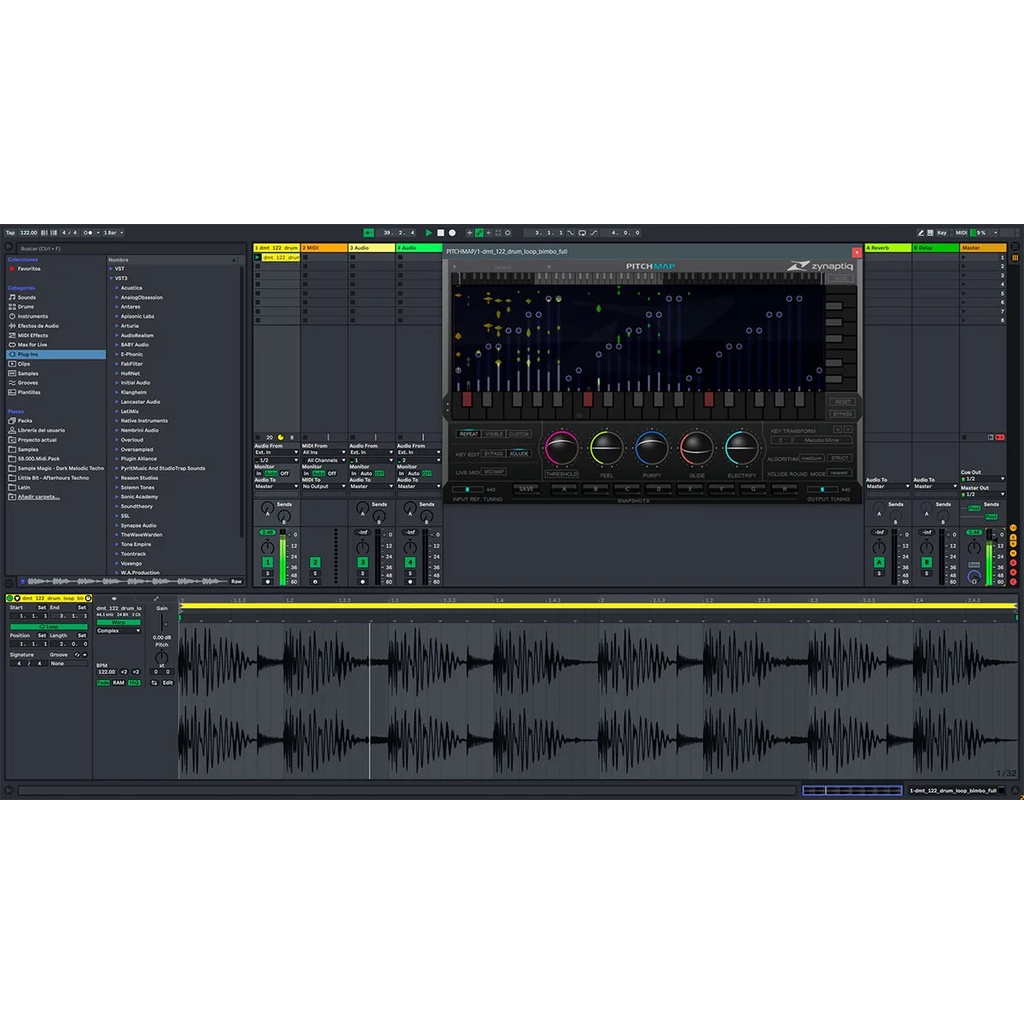
Task: Open the MIDI To No Output dropdown
Action: point(324,487)
